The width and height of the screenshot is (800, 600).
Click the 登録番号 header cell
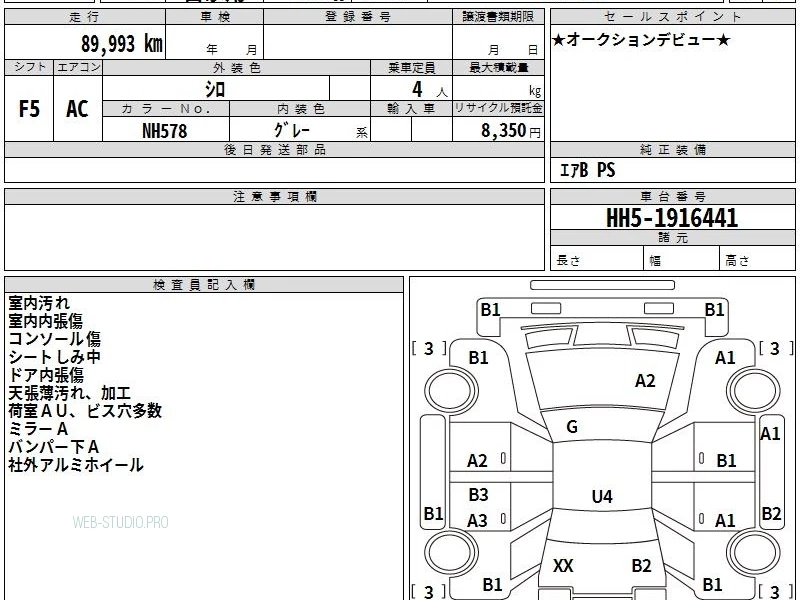tap(358, 17)
